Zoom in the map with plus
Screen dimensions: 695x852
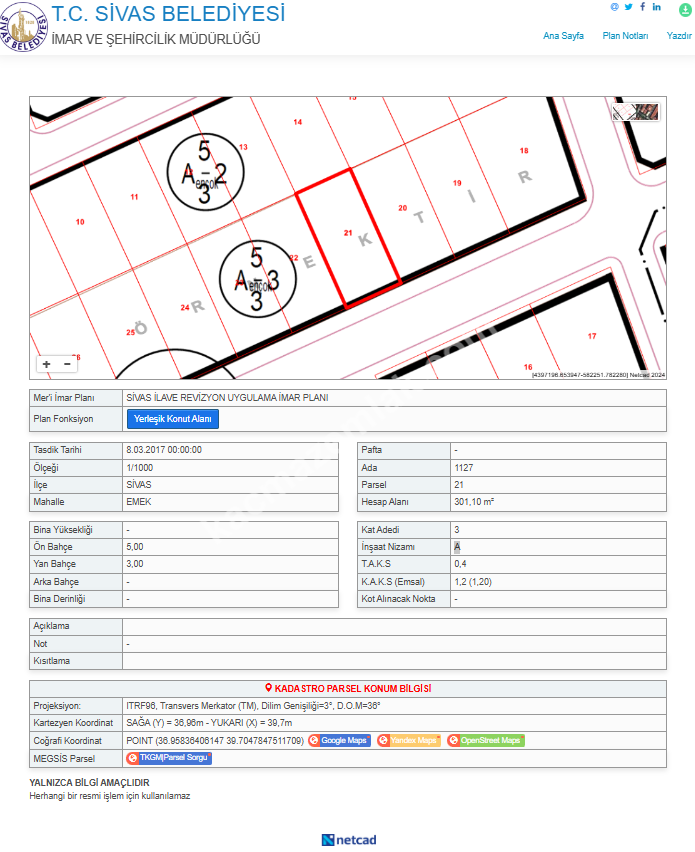[x=47, y=365]
